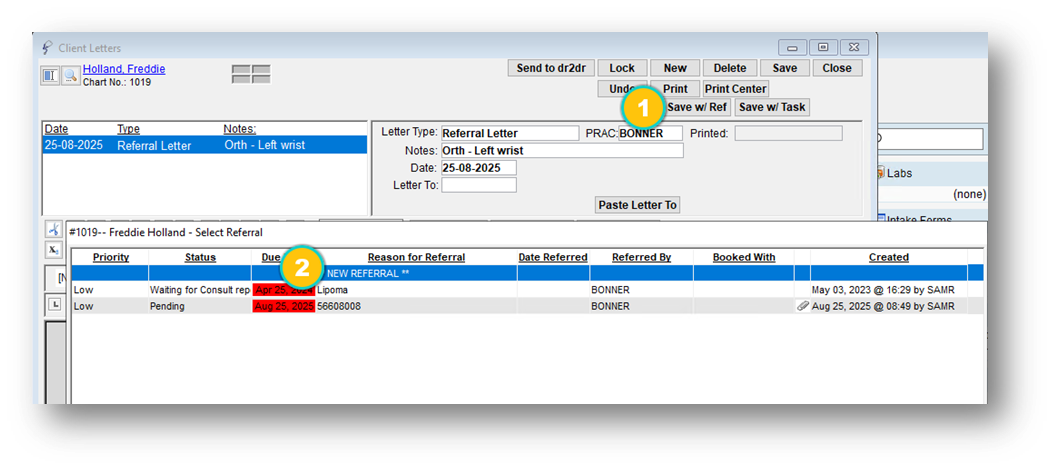Open the Print Center
The width and height of the screenshot is (1053, 469).
pos(735,89)
